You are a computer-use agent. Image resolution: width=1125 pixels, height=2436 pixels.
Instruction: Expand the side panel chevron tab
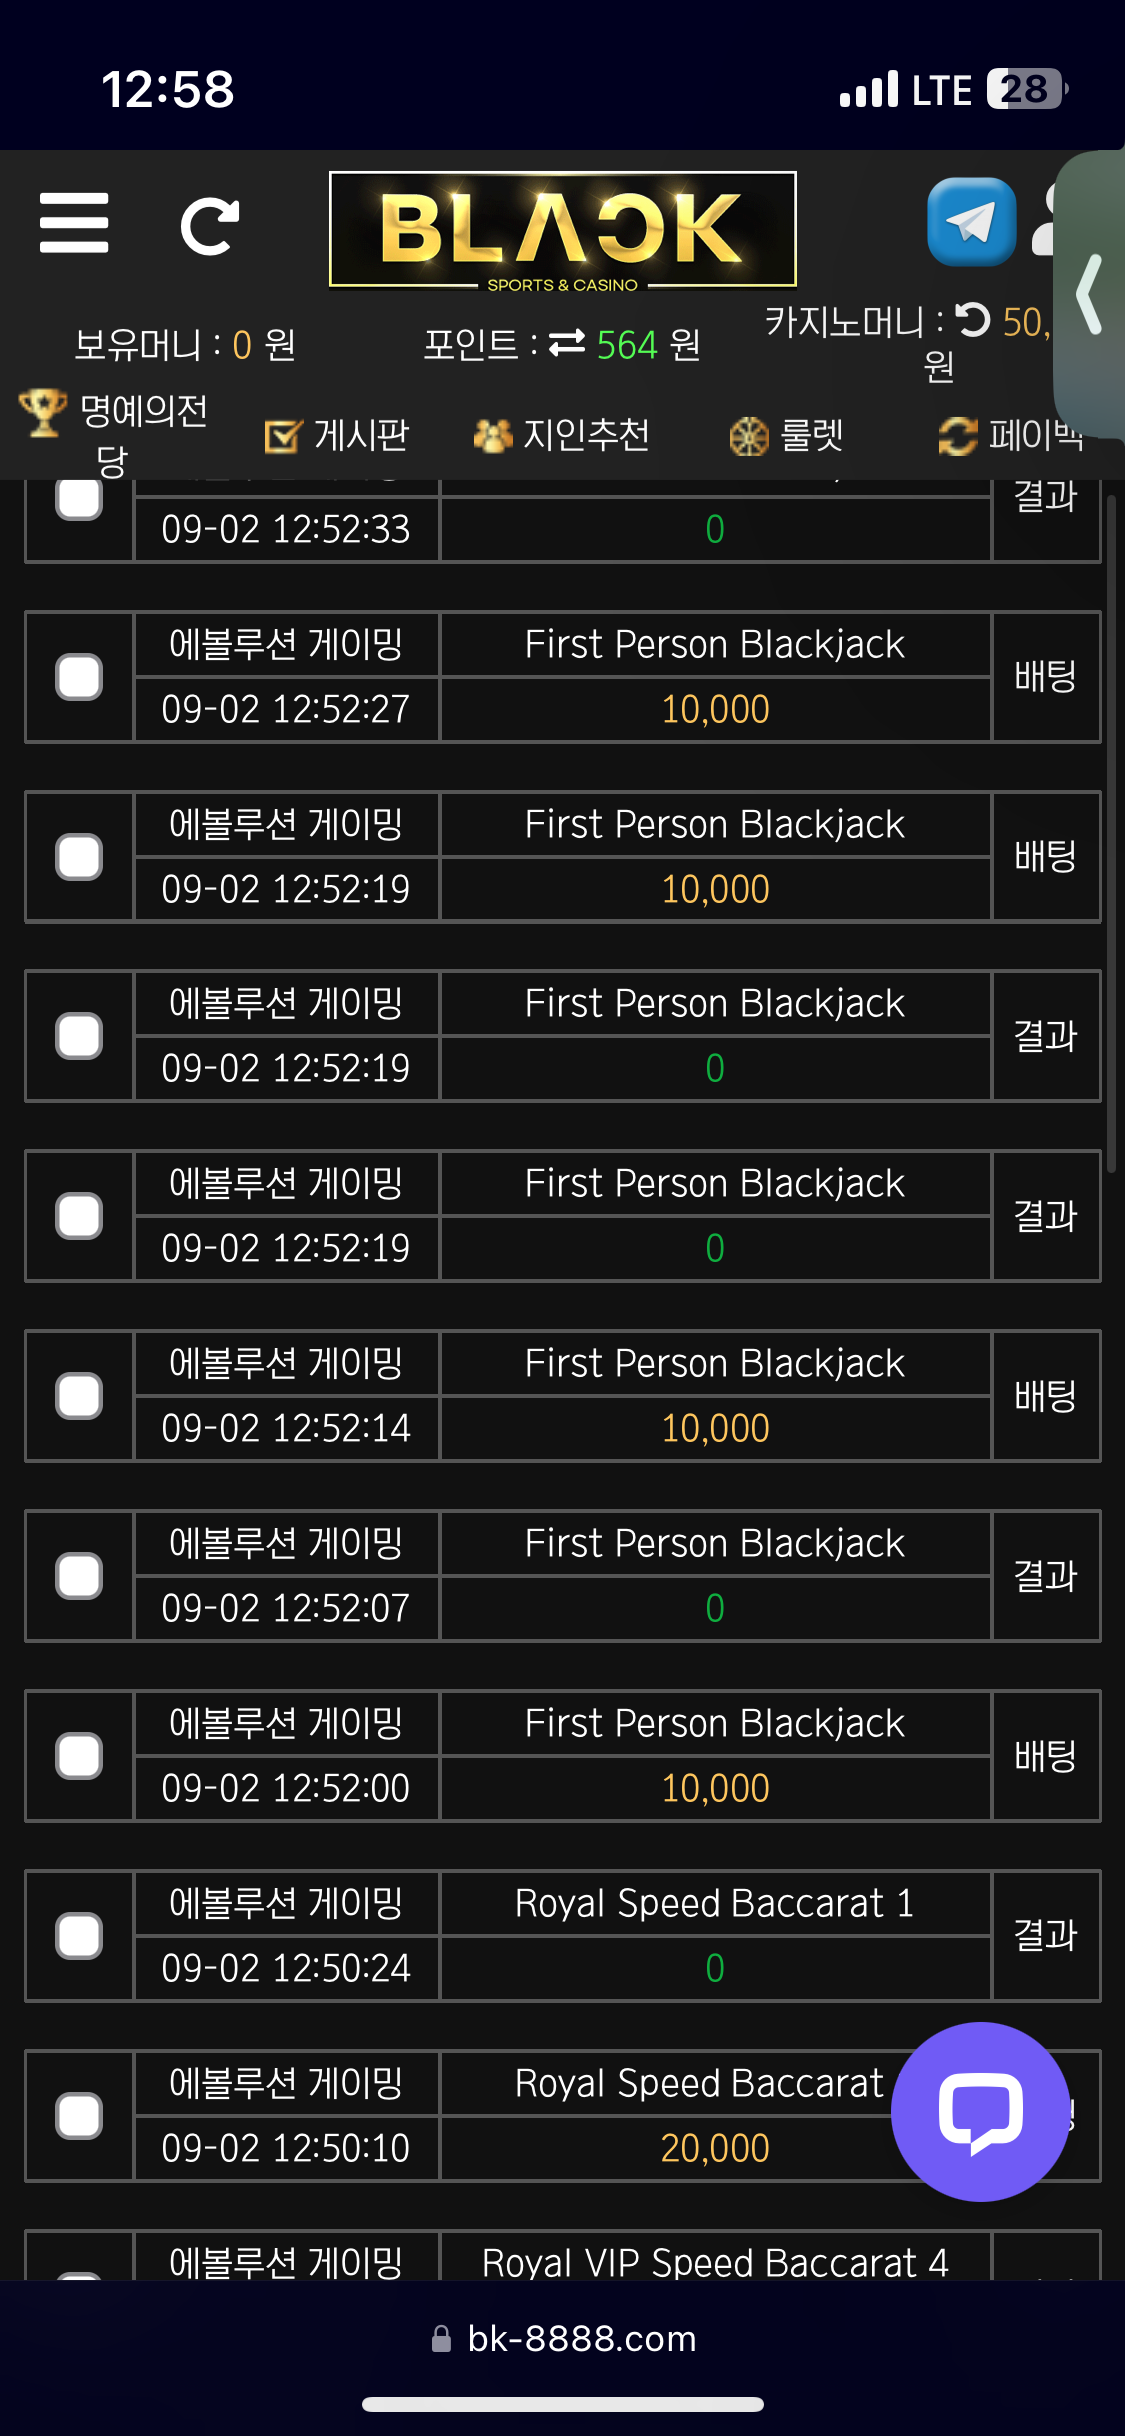1090,295
